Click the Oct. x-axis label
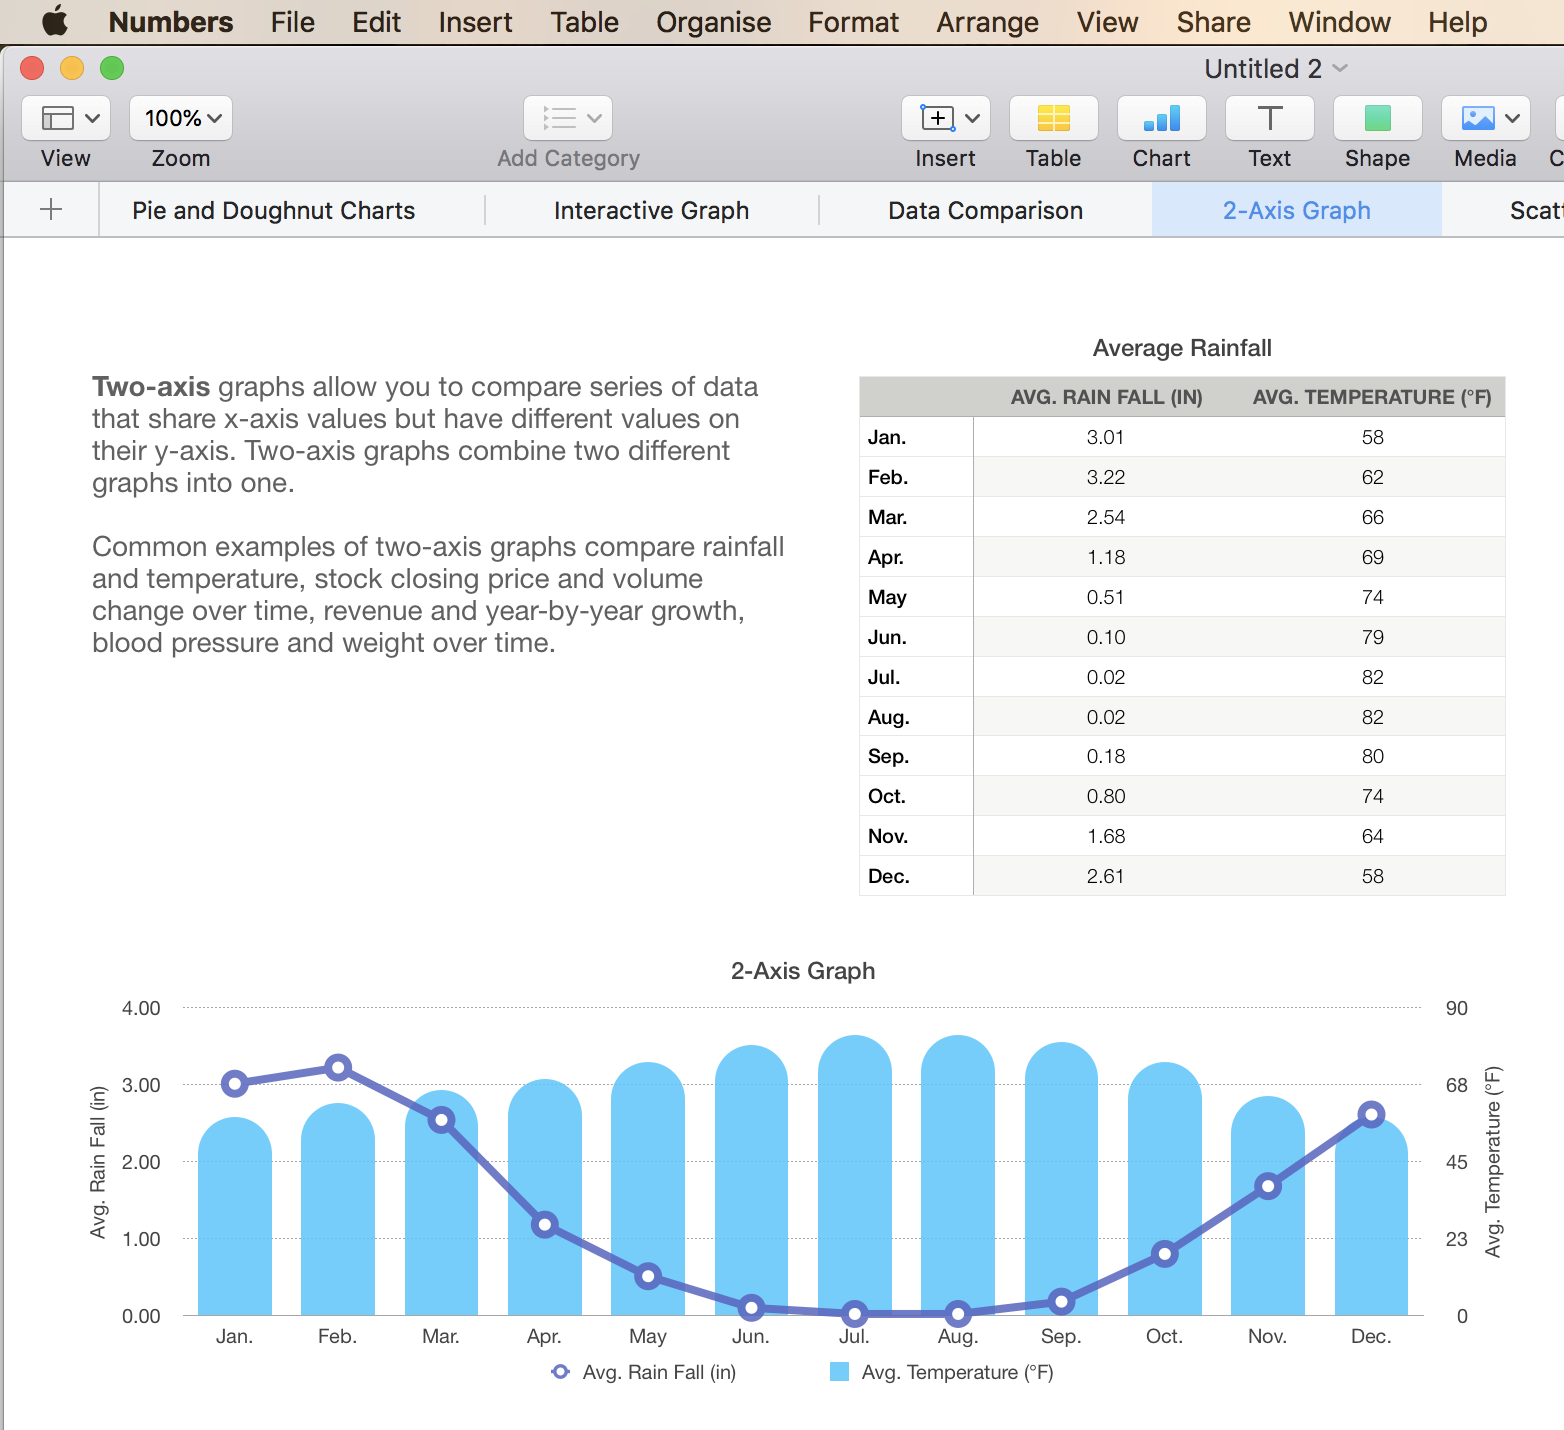 (x=1164, y=1336)
